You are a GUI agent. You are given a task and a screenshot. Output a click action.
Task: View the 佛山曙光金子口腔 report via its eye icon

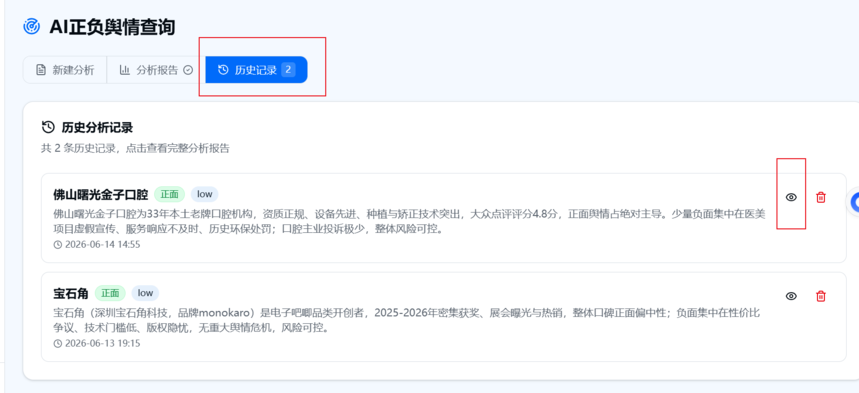[x=791, y=197]
